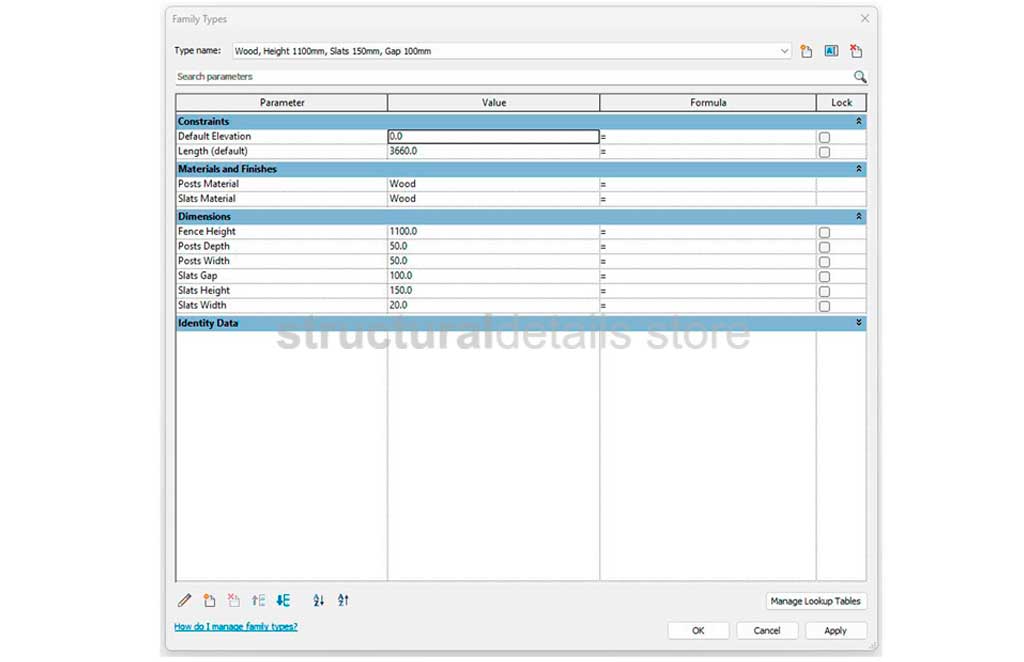
Task: Lock the Fence Height parameter
Action: click(824, 232)
